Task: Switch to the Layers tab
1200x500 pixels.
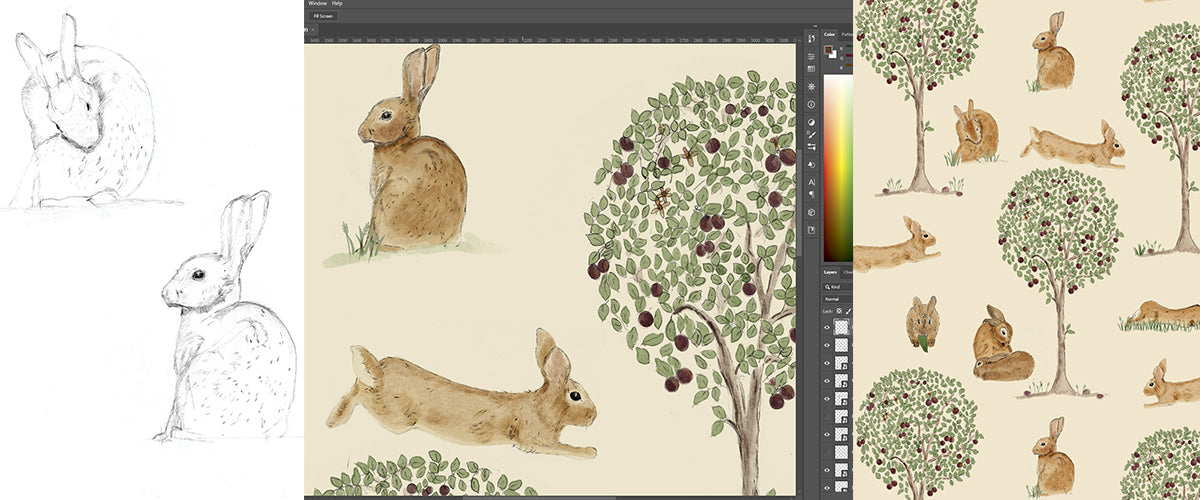Action: click(x=830, y=272)
